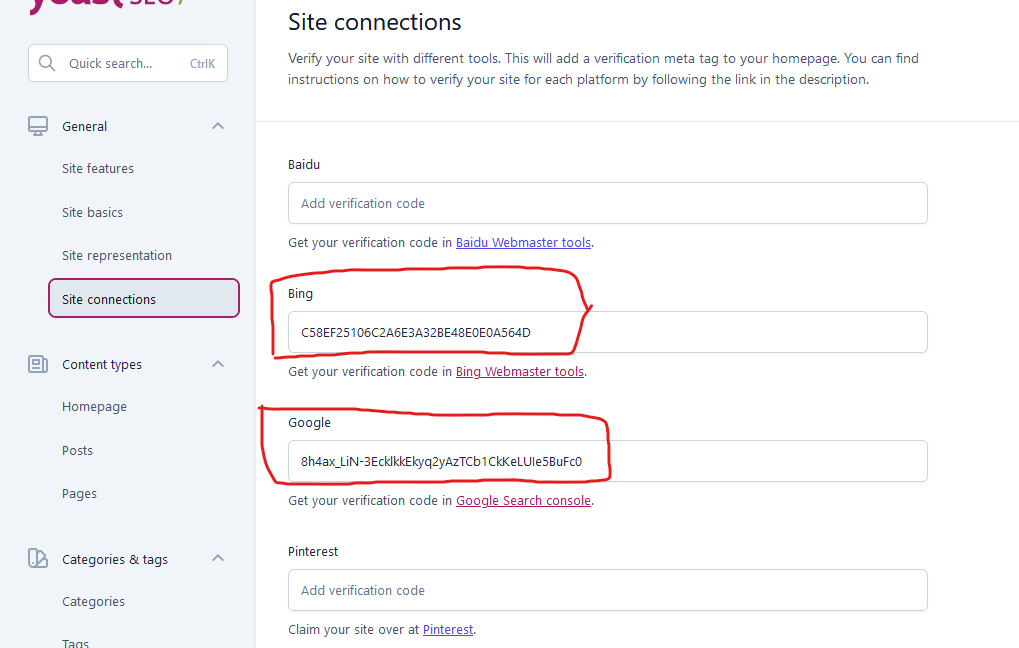Click the Categories & tags icon
The height and width of the screenshot is (648, 1019).
click(38, 558)
